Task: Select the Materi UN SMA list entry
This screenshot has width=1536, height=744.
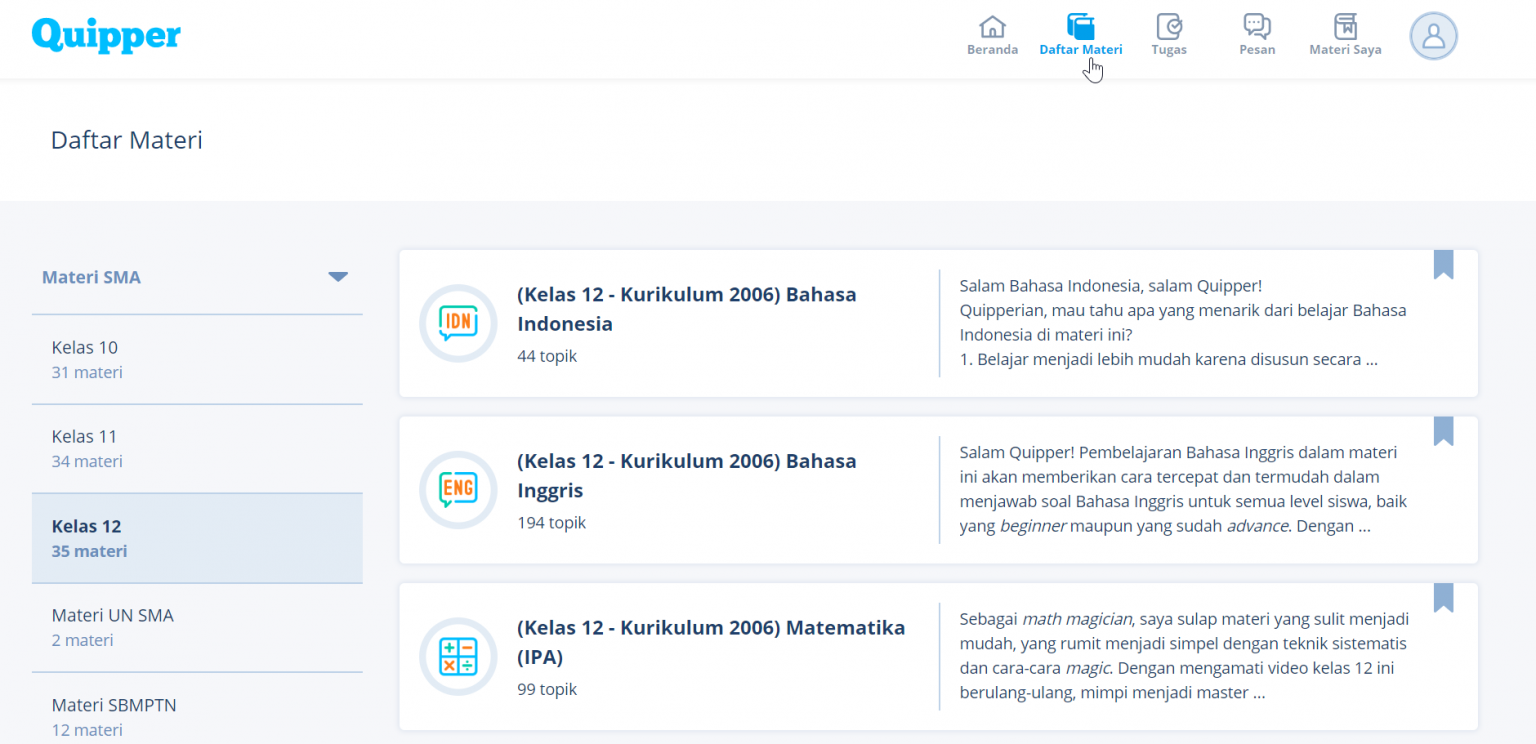Action: click(x=113, y=615)
